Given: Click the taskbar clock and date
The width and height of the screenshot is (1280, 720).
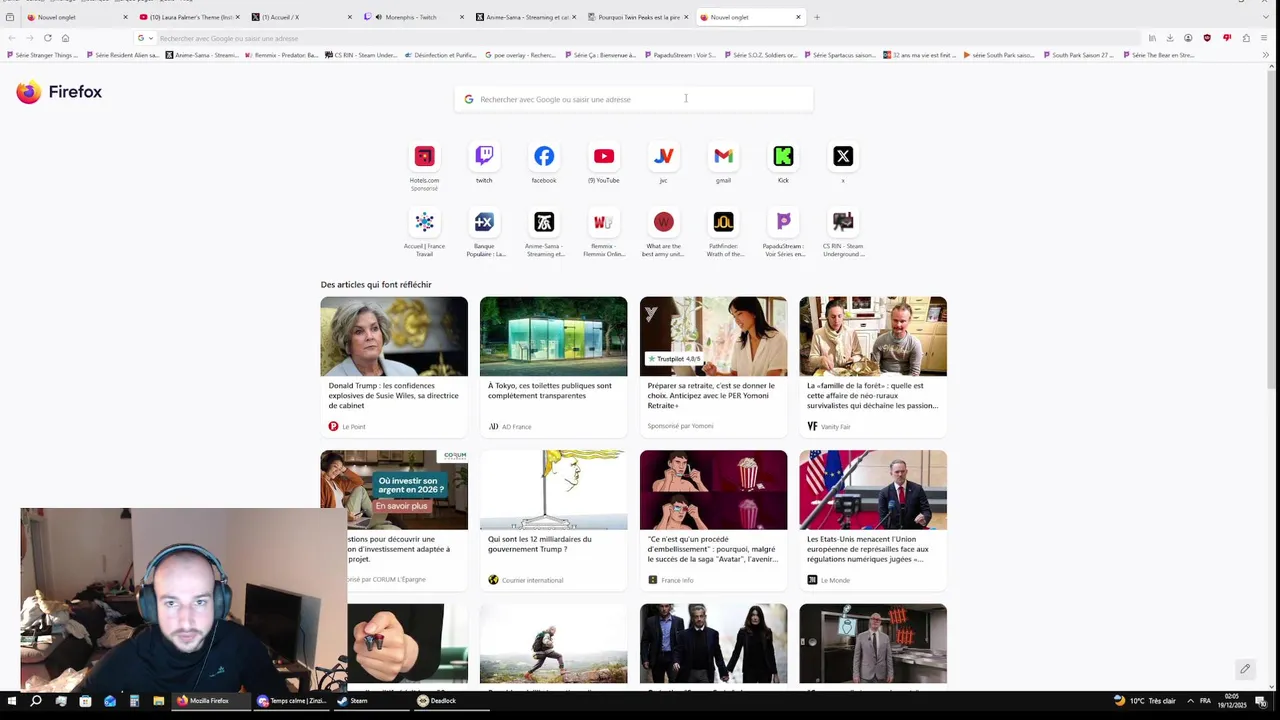Looking at the screenshot, I should (x=1232, y=701).
